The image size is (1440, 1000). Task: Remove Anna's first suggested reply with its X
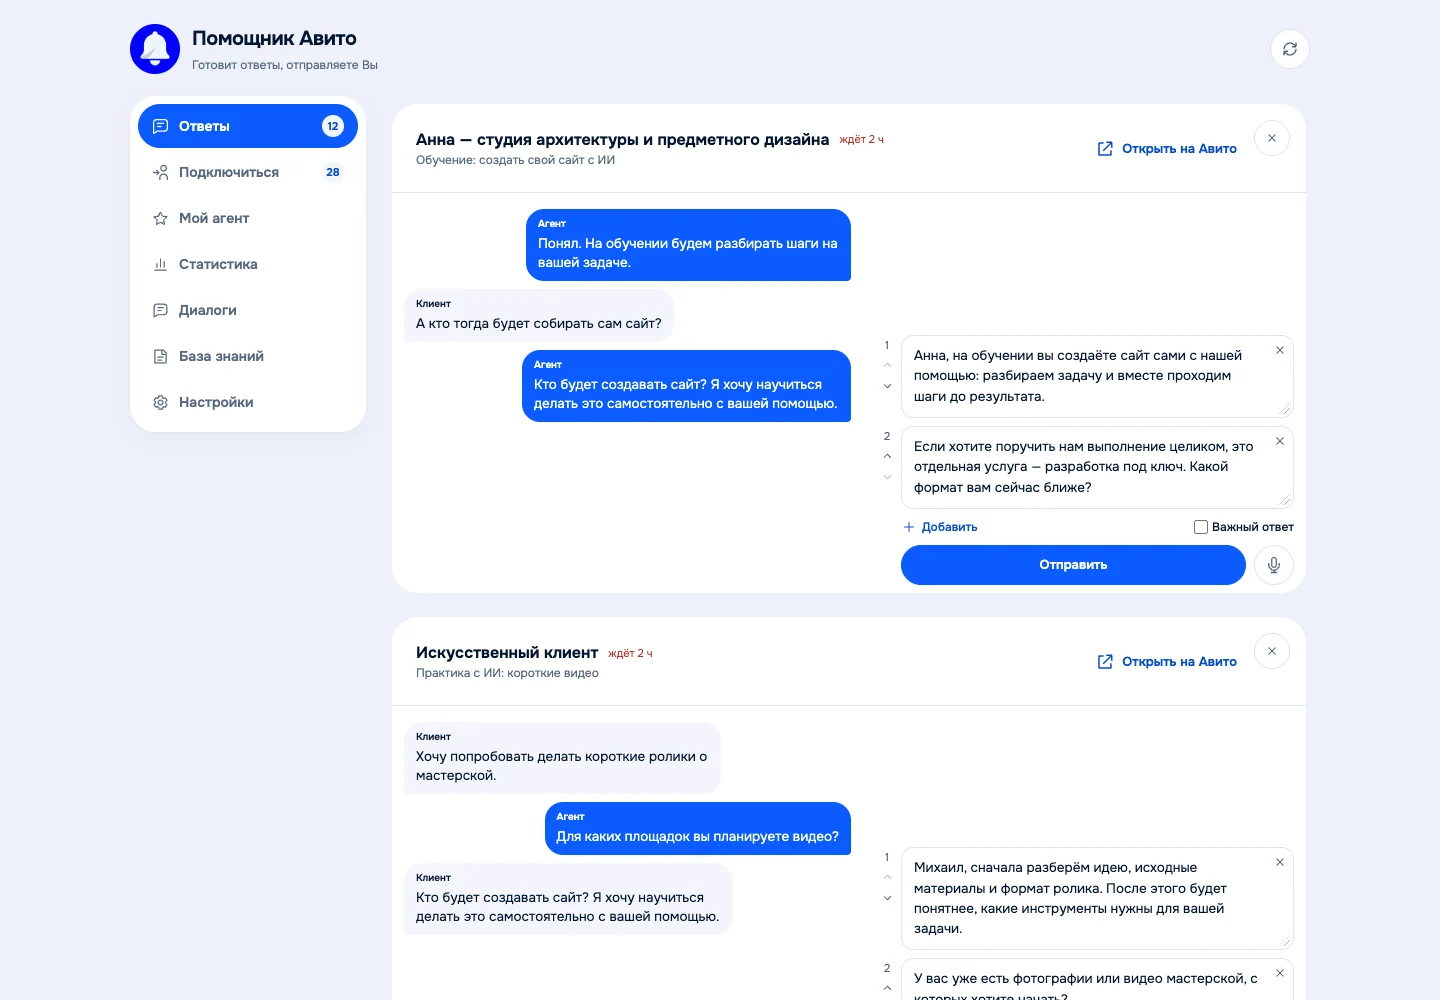point(1280,350)
